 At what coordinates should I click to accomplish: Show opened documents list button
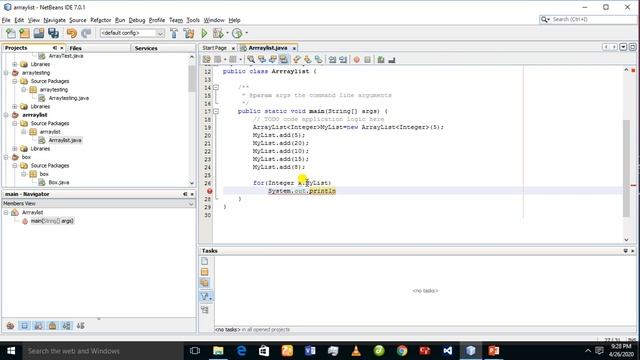[x=623, y=47]
